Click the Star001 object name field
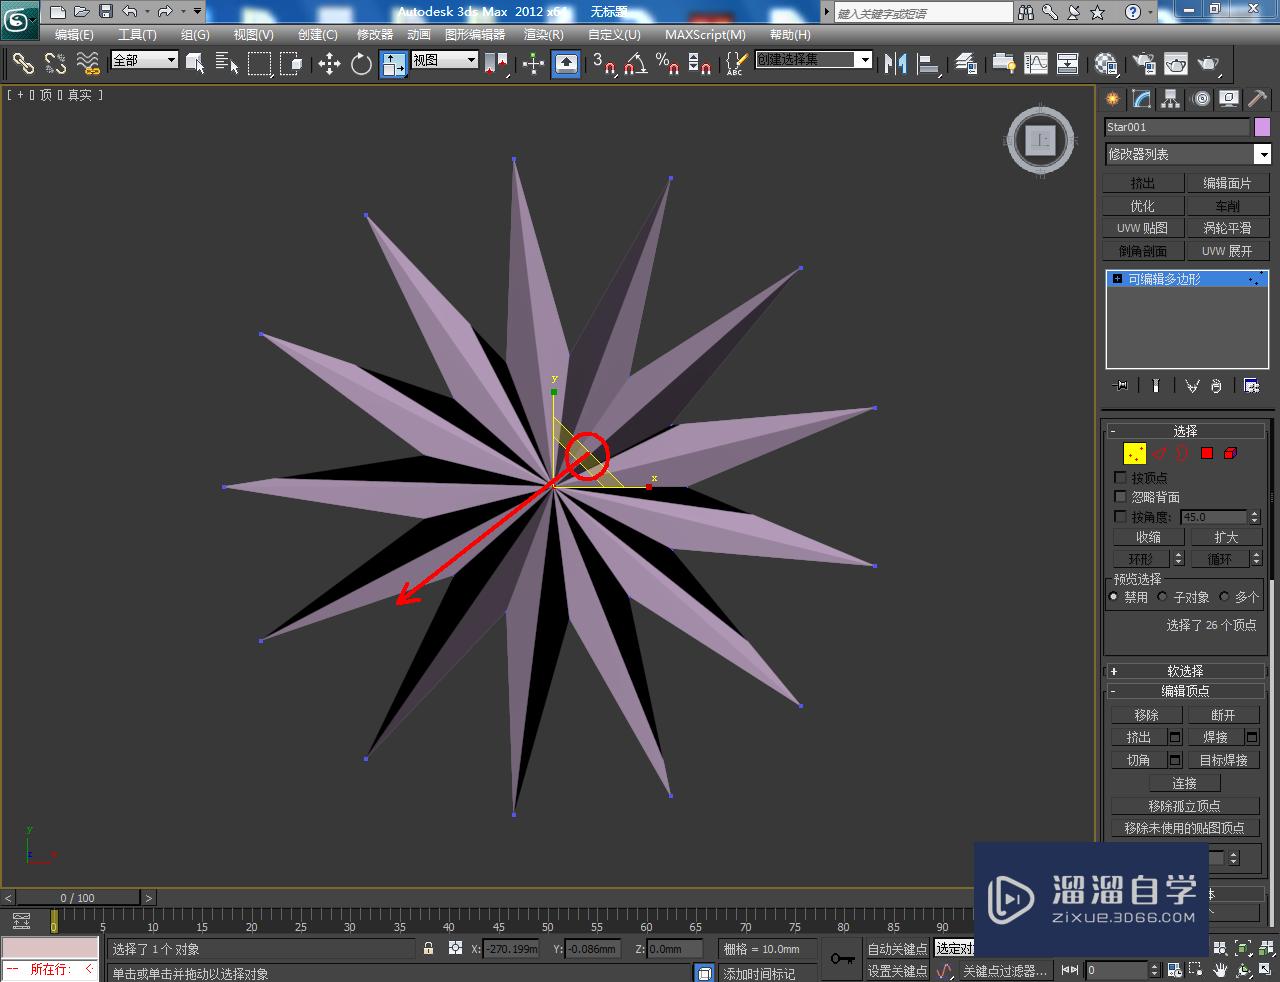This screenshot has height=982, width=1280. 1177,127
